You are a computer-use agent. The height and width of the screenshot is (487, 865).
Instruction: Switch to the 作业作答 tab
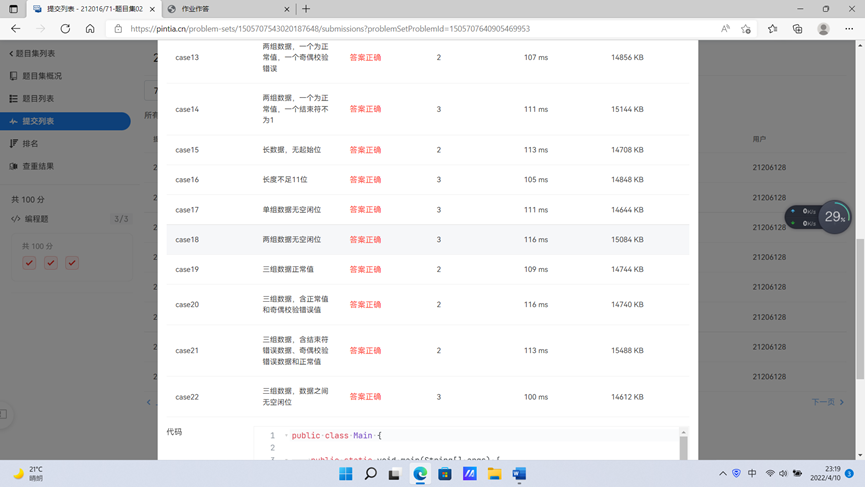click(229, 9)
